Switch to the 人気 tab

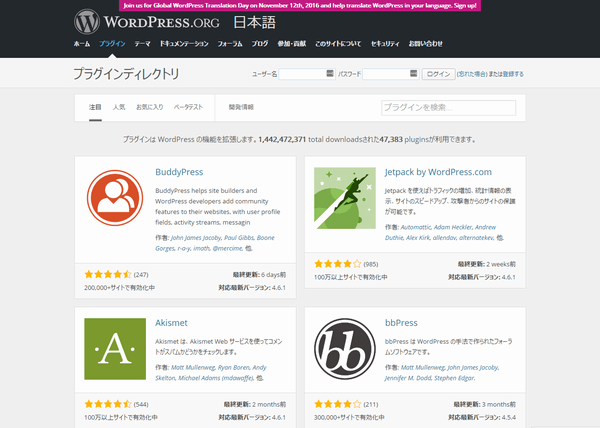coord(119,107)
